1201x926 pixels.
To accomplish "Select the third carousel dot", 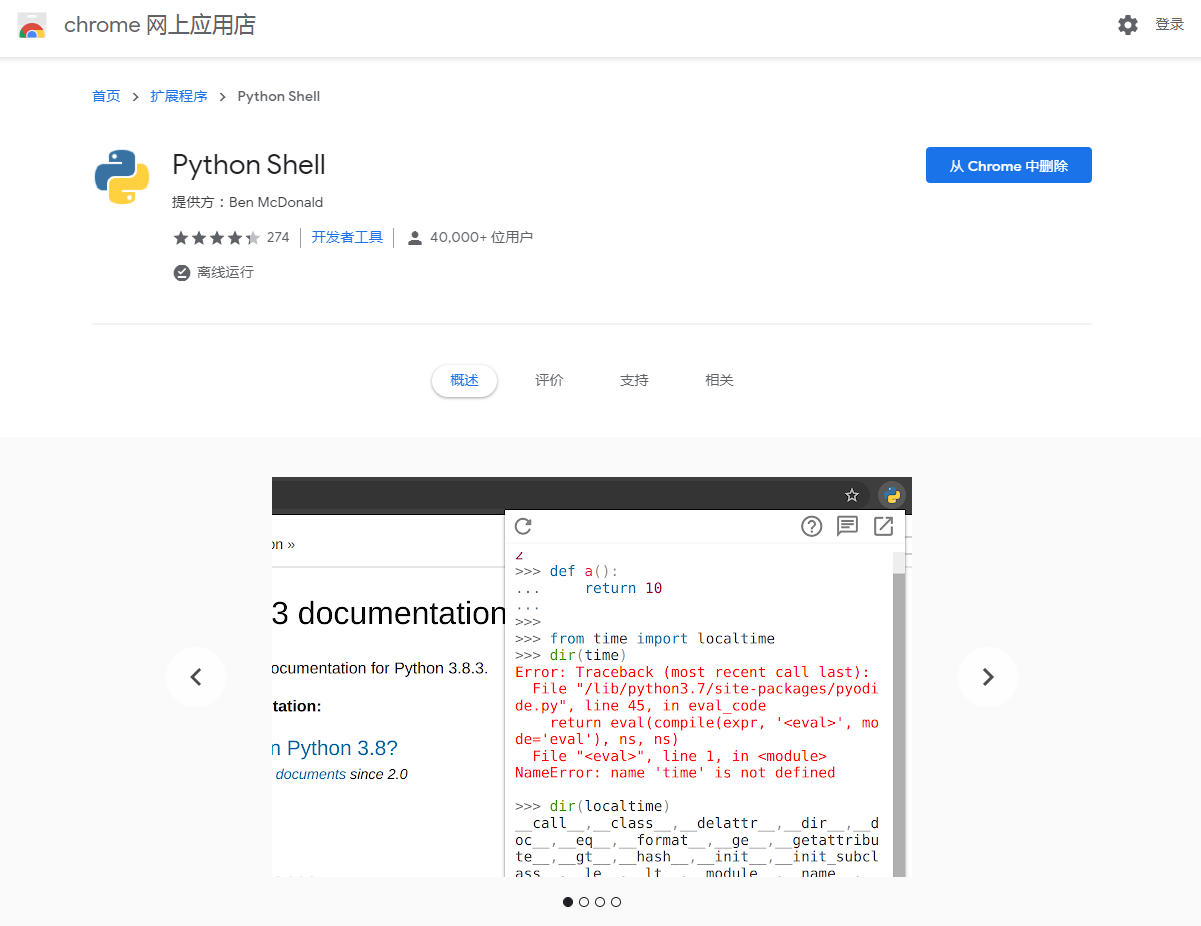I will 600,901.
